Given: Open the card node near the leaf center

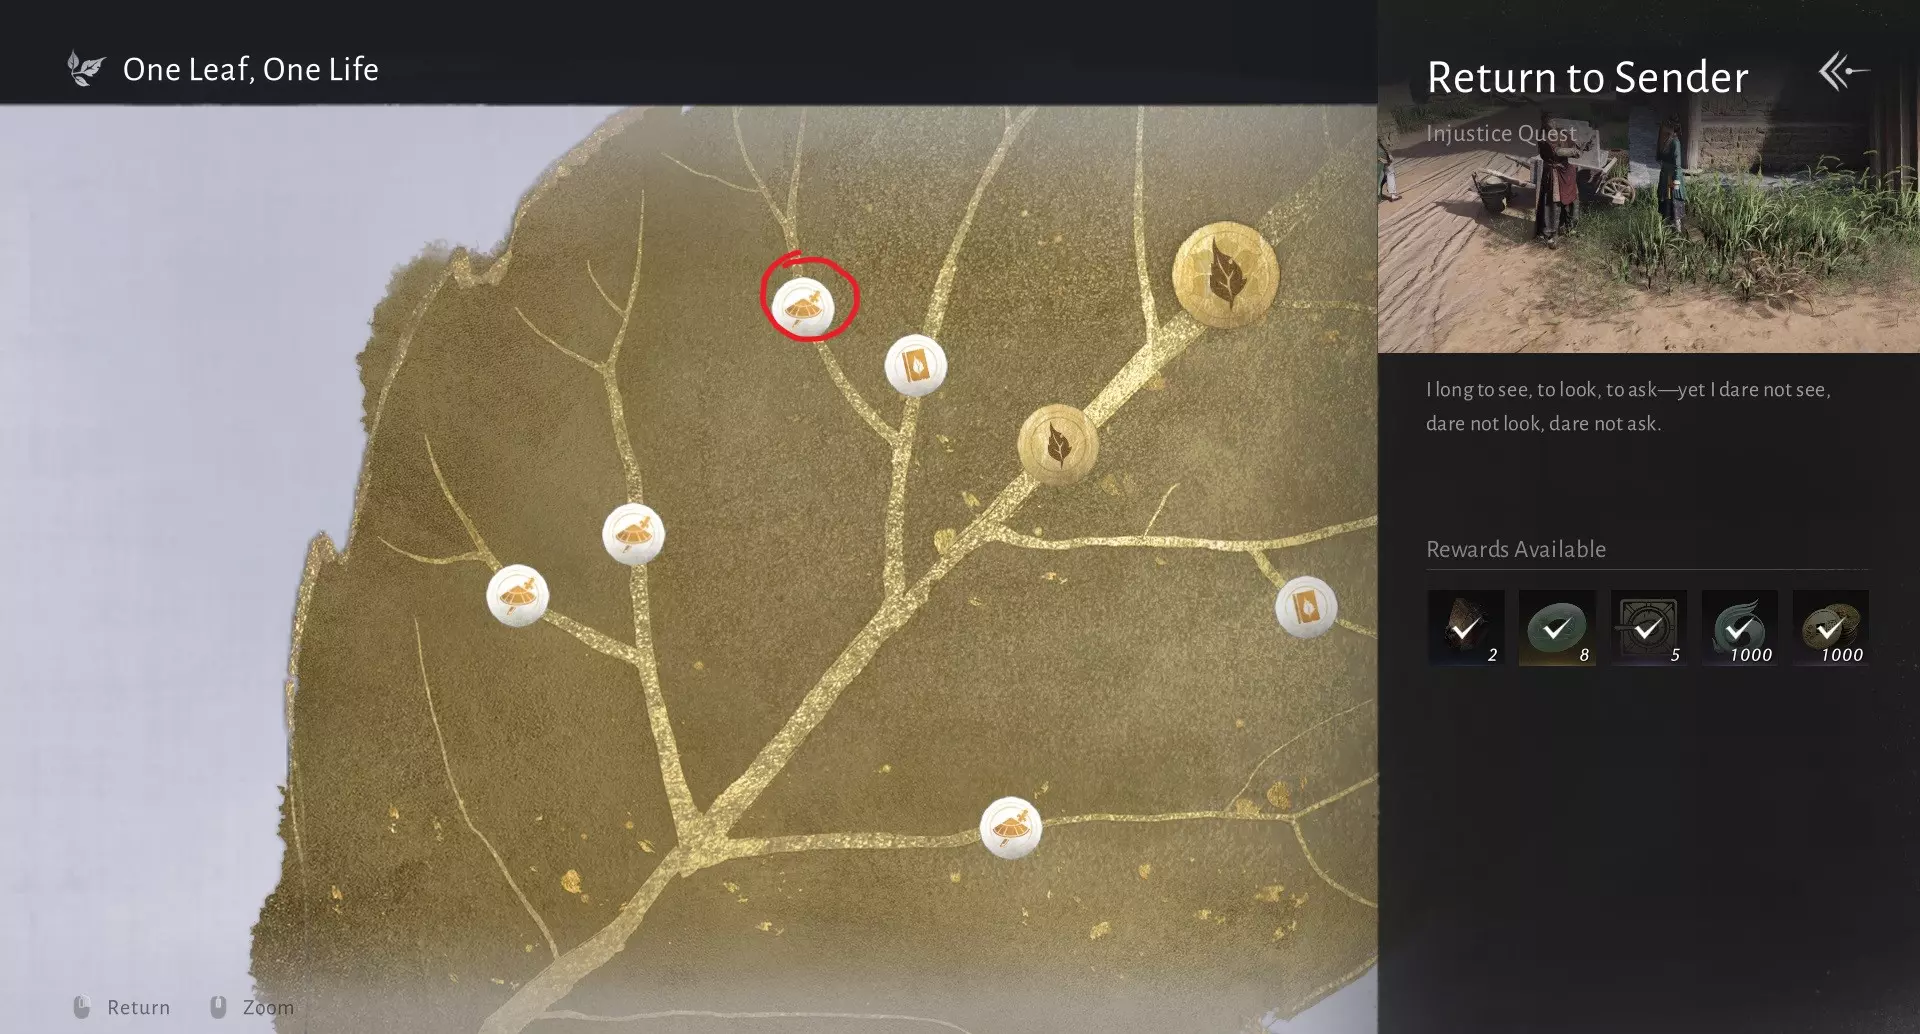Looking at the screenshot, I should tap(915, 365).
